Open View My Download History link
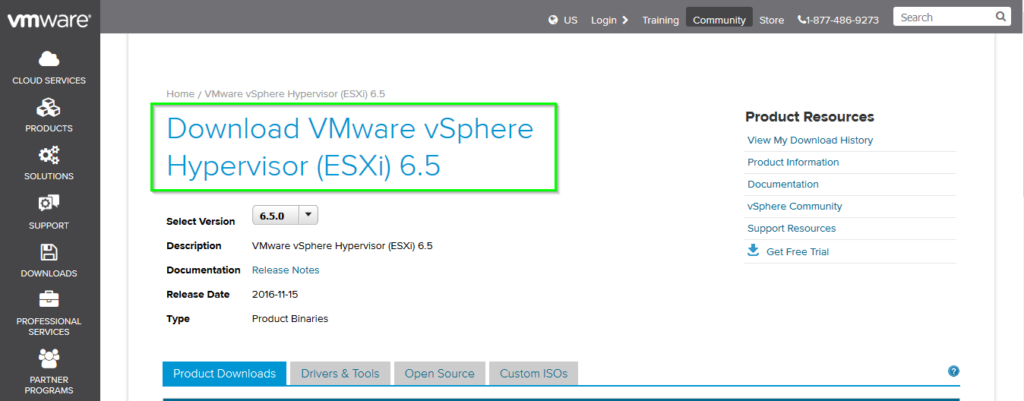This screenshot has height=401, width=1024. pos(810,140)
